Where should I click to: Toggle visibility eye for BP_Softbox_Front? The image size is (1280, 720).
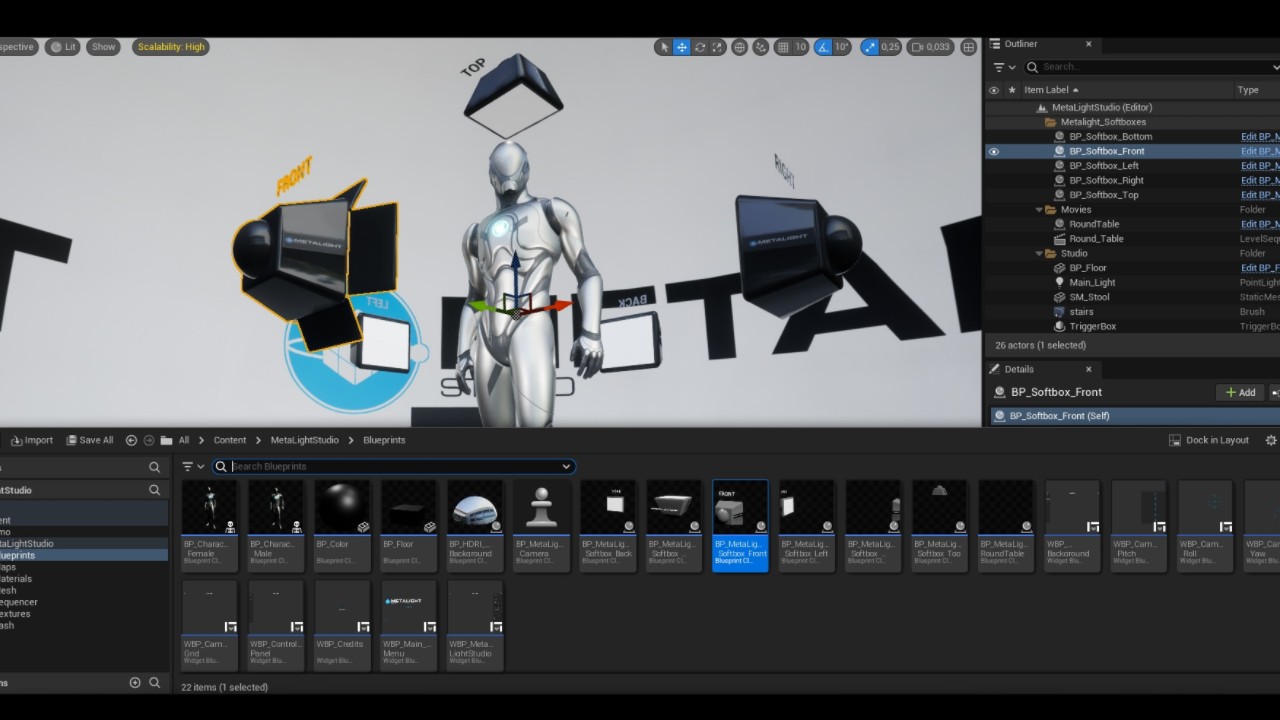[993, 151]
